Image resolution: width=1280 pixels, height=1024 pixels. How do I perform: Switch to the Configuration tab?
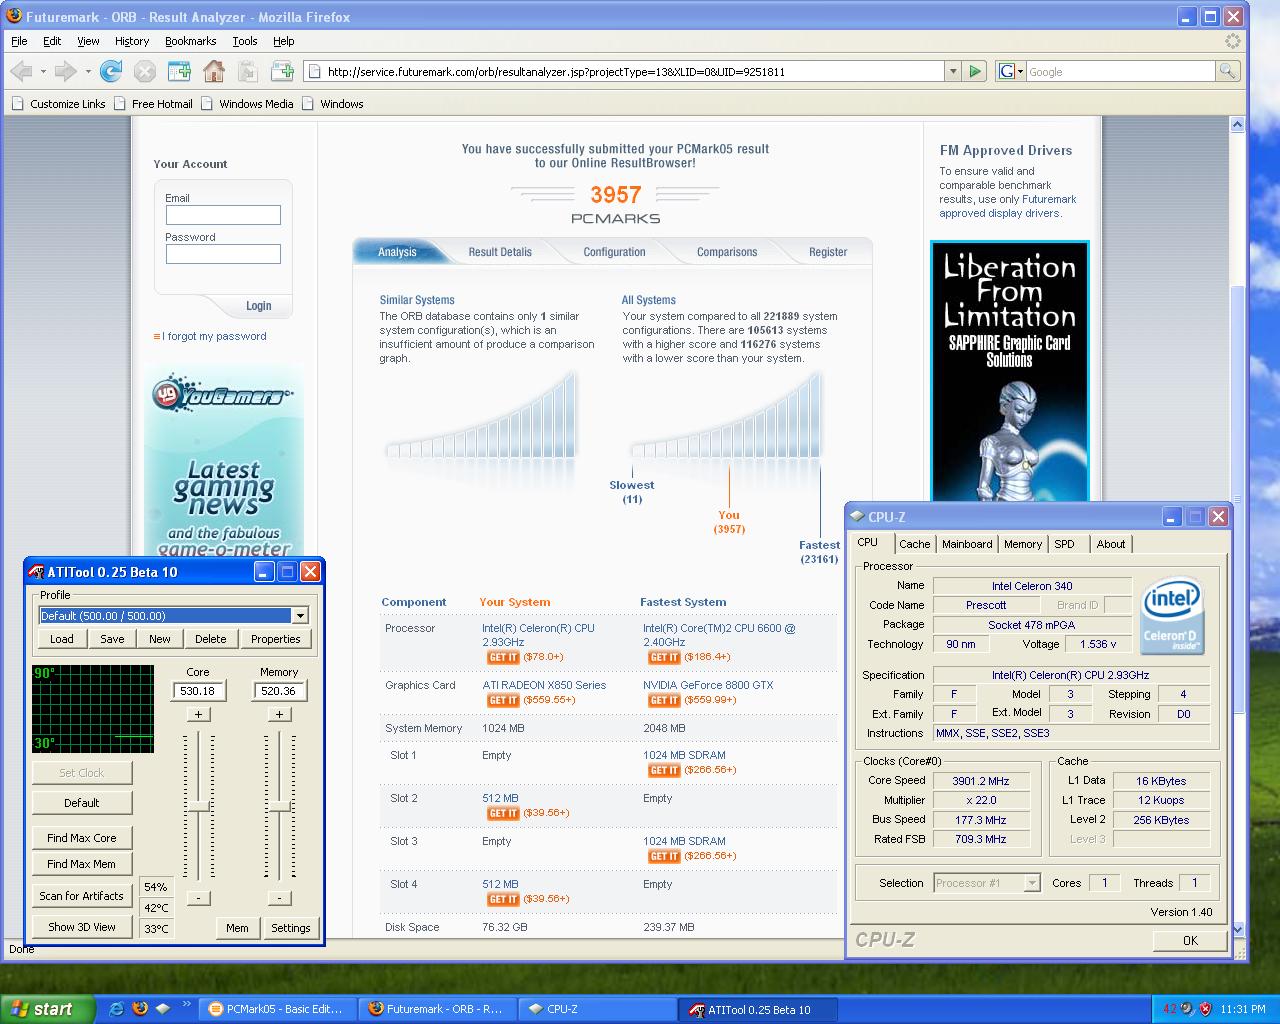pos(614,252)
